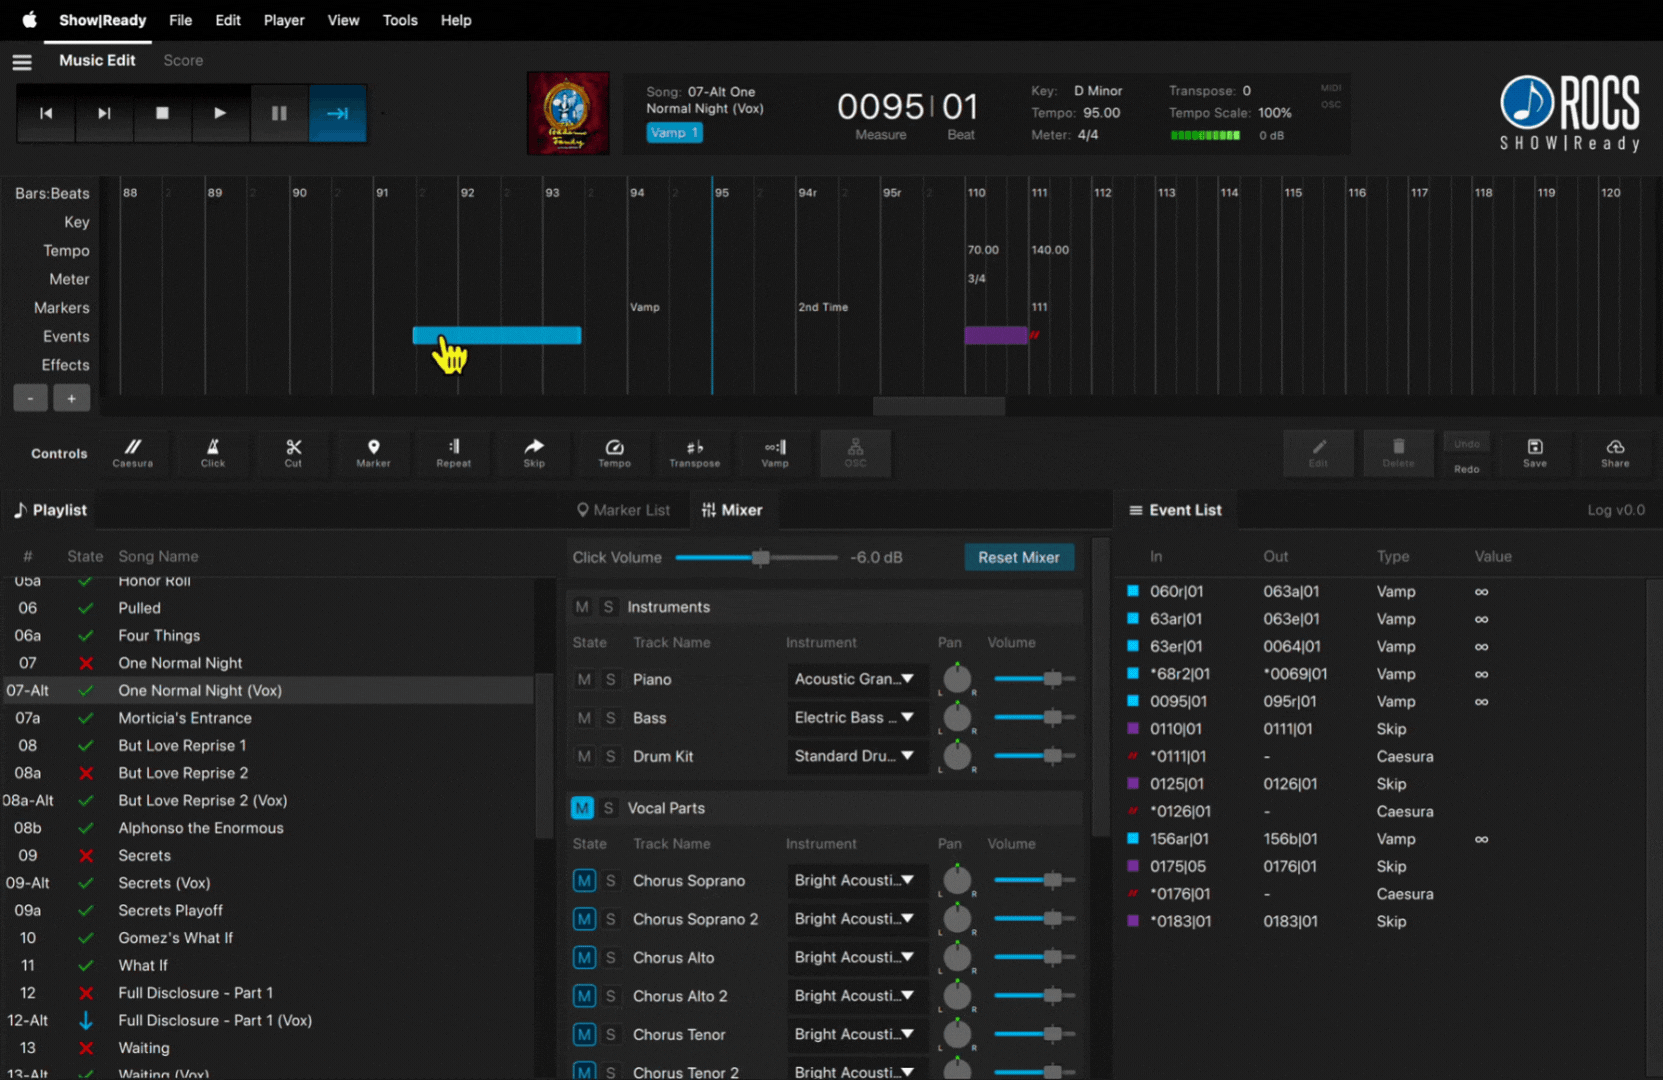Screen dimensions: 1663x1080
Task: Switch to the Marker List tab
Action: 623,510
